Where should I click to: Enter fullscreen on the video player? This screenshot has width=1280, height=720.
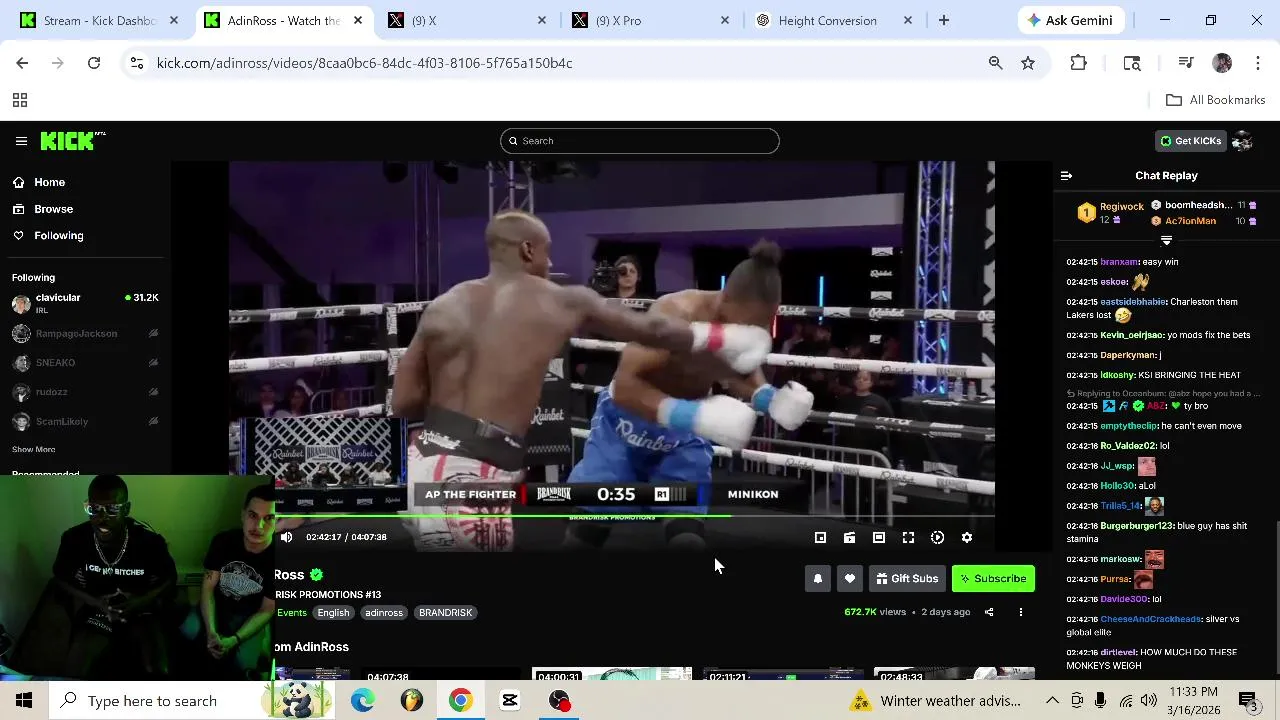908,538
